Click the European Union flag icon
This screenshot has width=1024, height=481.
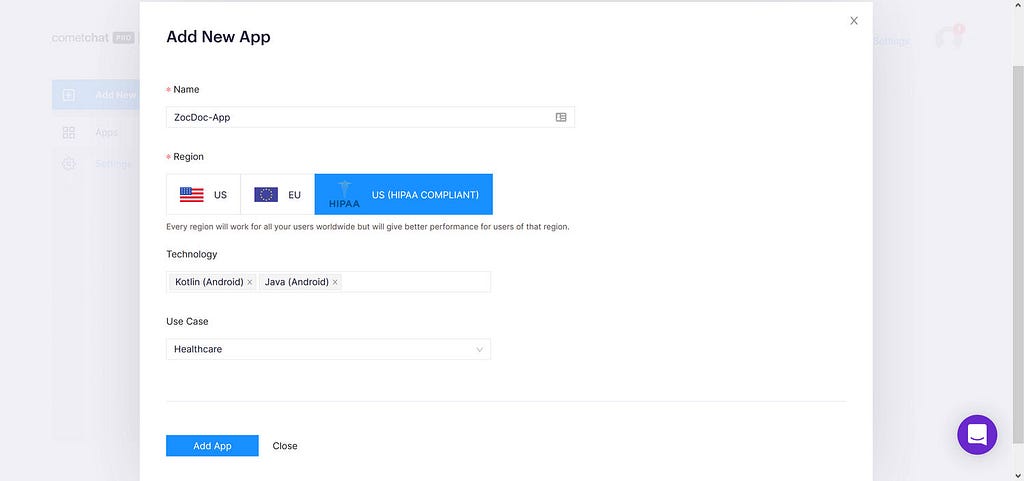(x=266, y=194)
